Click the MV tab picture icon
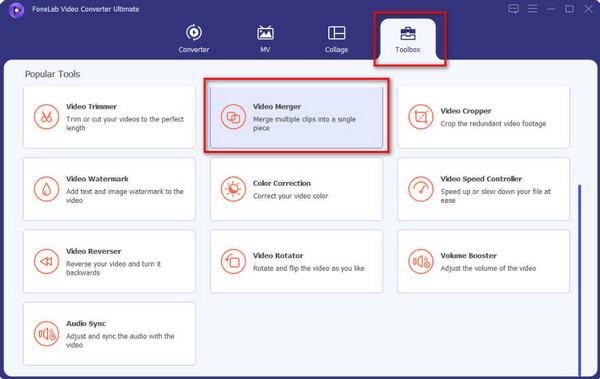Screen dimensions: 600x379 tap(265, 33)
